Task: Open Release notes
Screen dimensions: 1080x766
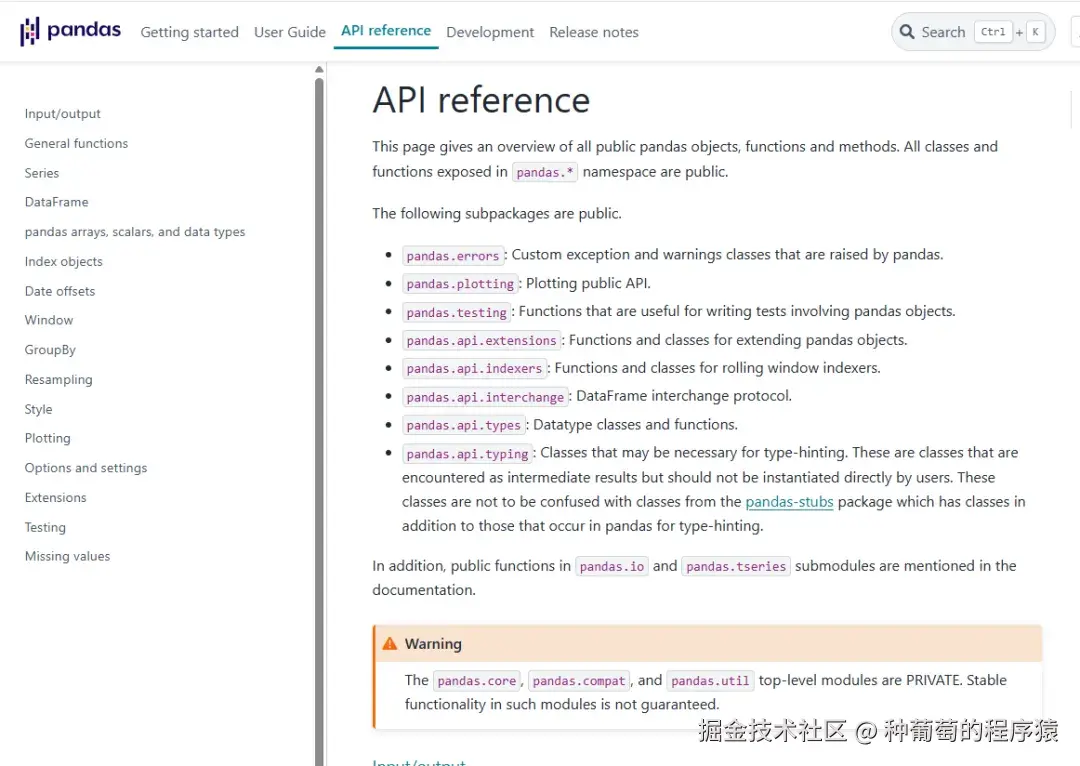Action: (x=594, y=32)
